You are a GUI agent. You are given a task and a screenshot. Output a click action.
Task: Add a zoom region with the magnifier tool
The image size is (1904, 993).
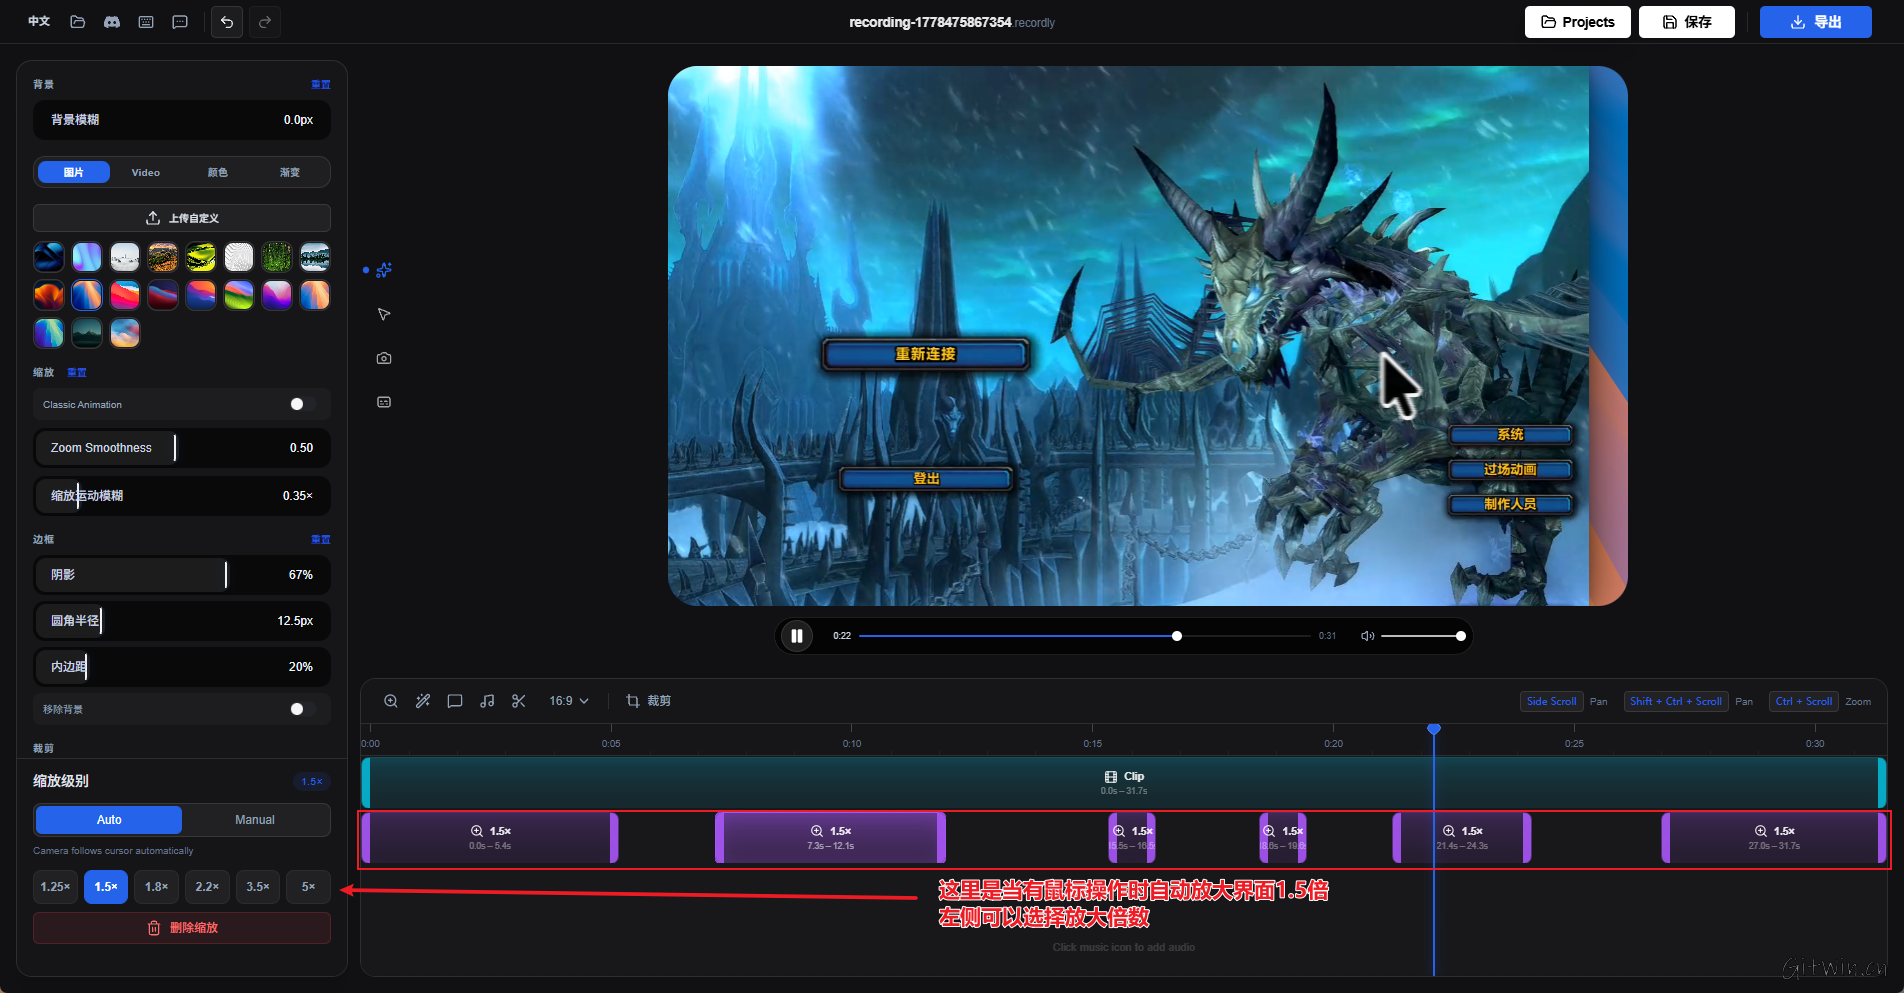391,701
